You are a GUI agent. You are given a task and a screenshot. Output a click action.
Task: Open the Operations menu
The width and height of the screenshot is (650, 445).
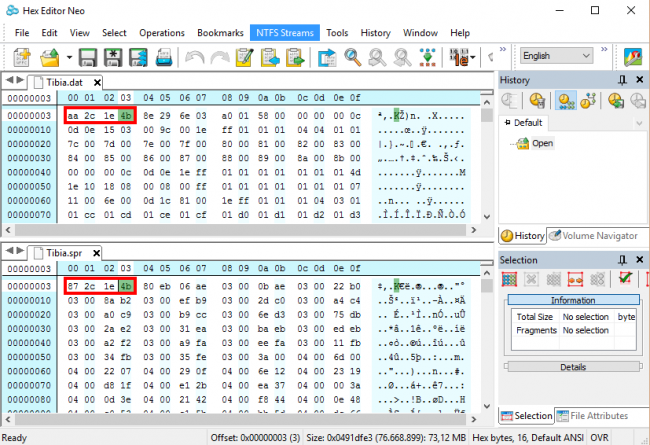pyautogui.click(x=162, y=33)
